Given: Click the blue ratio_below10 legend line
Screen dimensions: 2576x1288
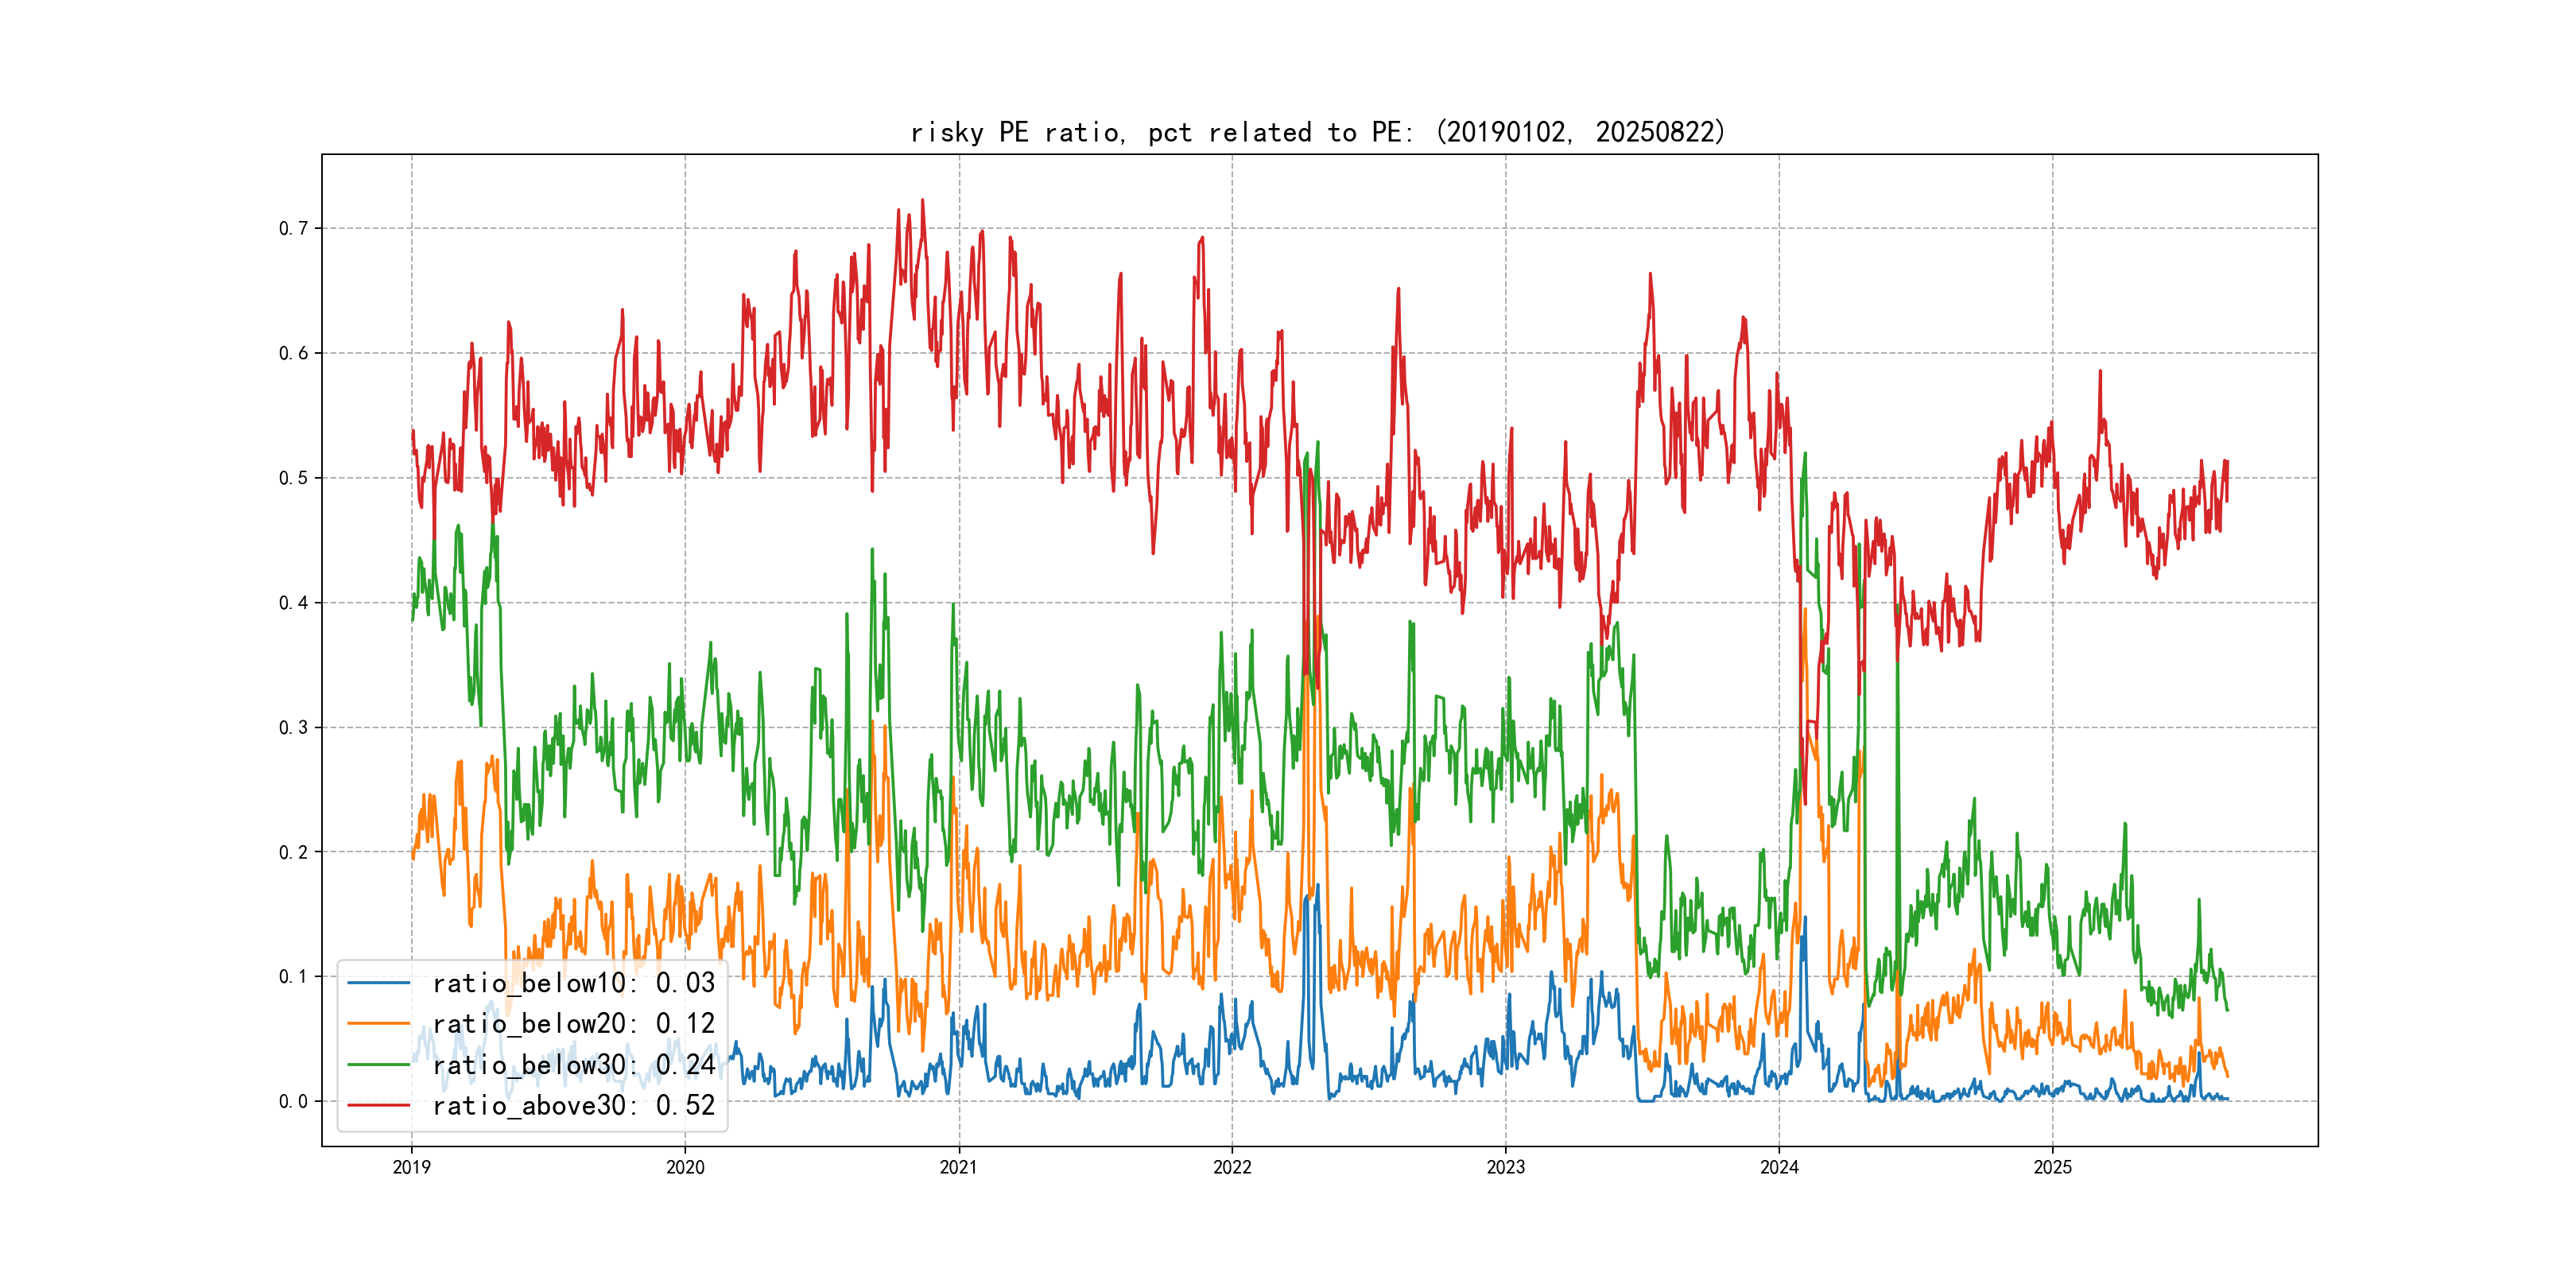Looking at the screenshot, I should pyautogui.click(x=378, y=983).
